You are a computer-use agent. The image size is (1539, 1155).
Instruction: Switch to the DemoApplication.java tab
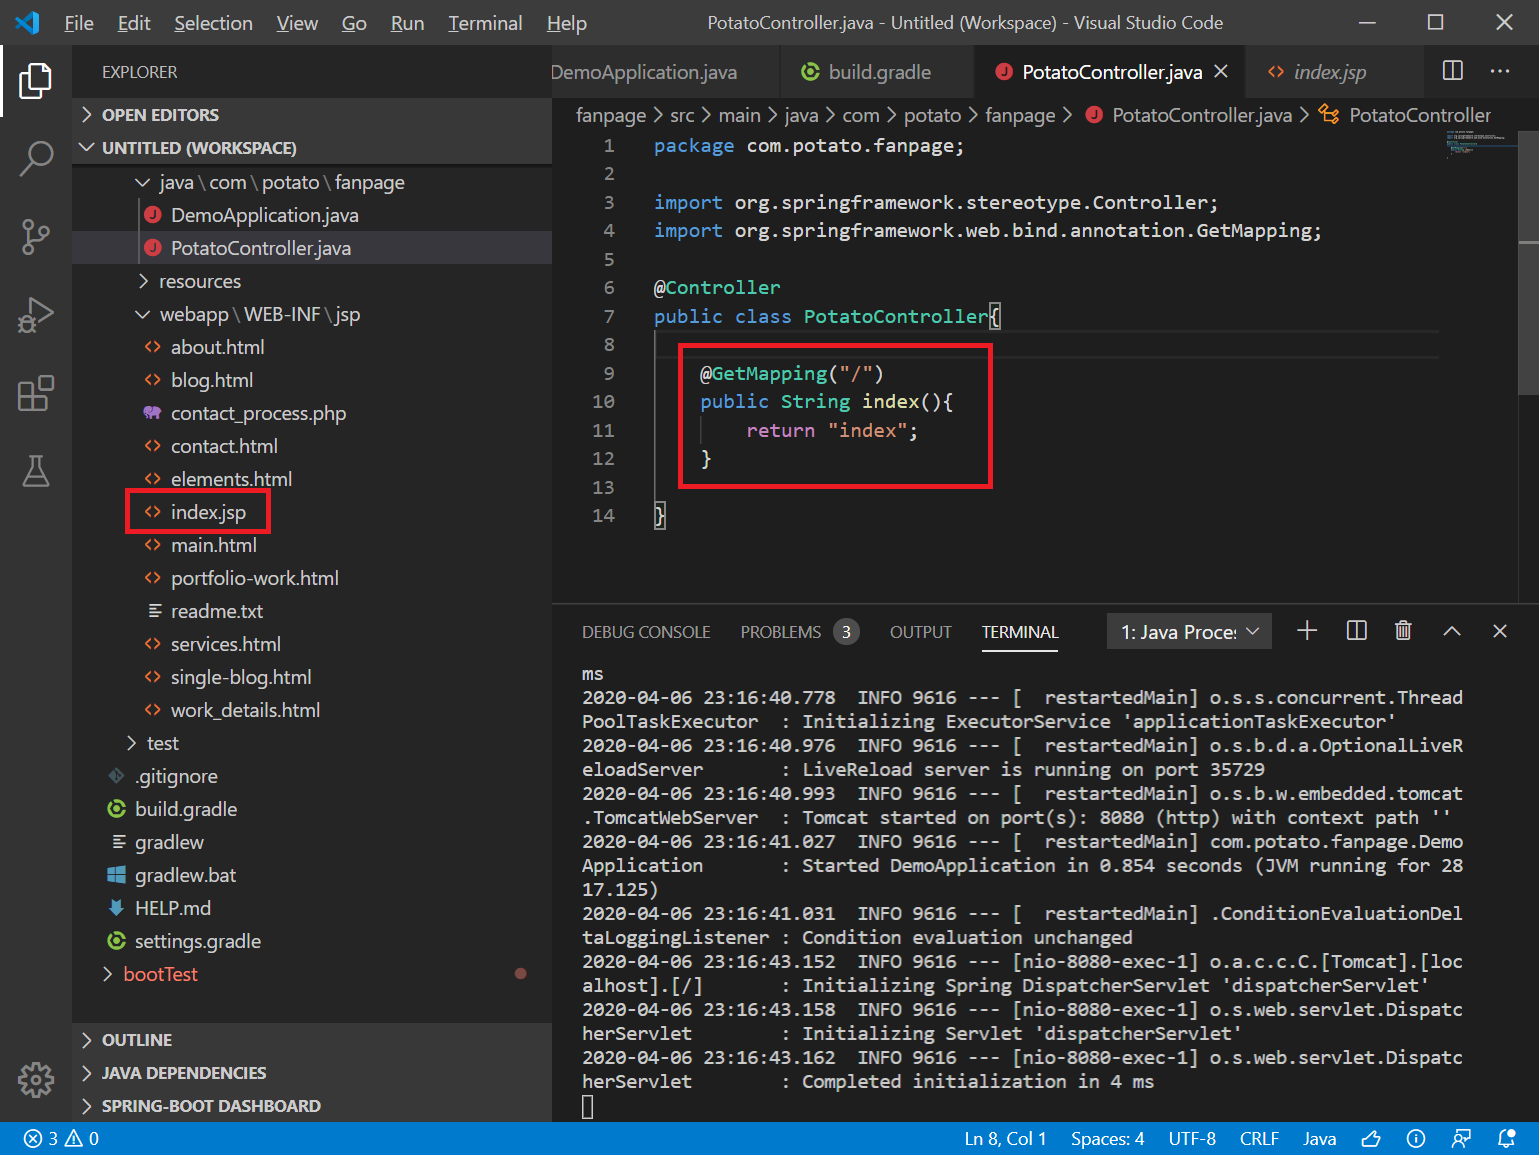664,72
